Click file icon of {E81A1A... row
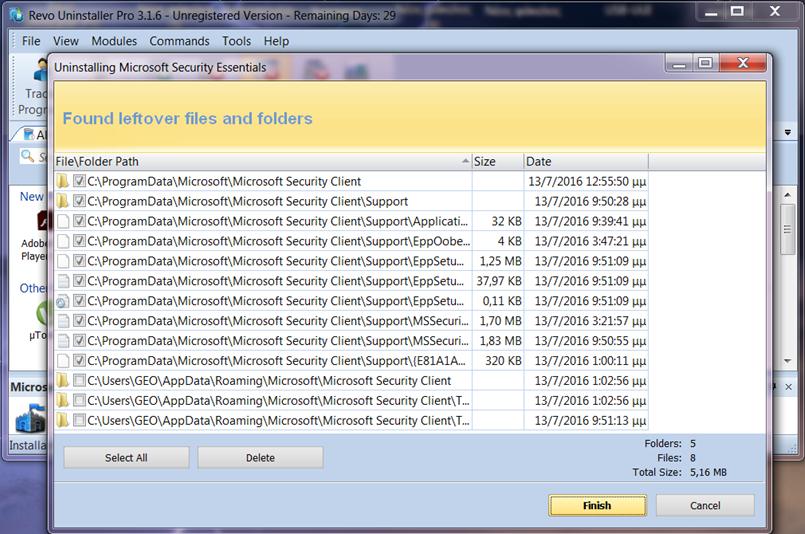The width and height of the screenshot is (805, 534). click(x=63, y=361)
